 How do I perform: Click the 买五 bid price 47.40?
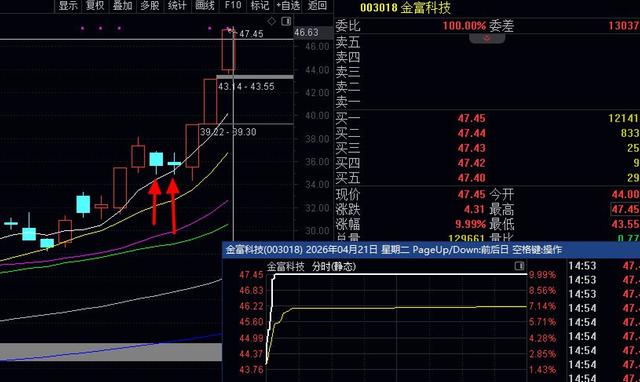(471, 178)
